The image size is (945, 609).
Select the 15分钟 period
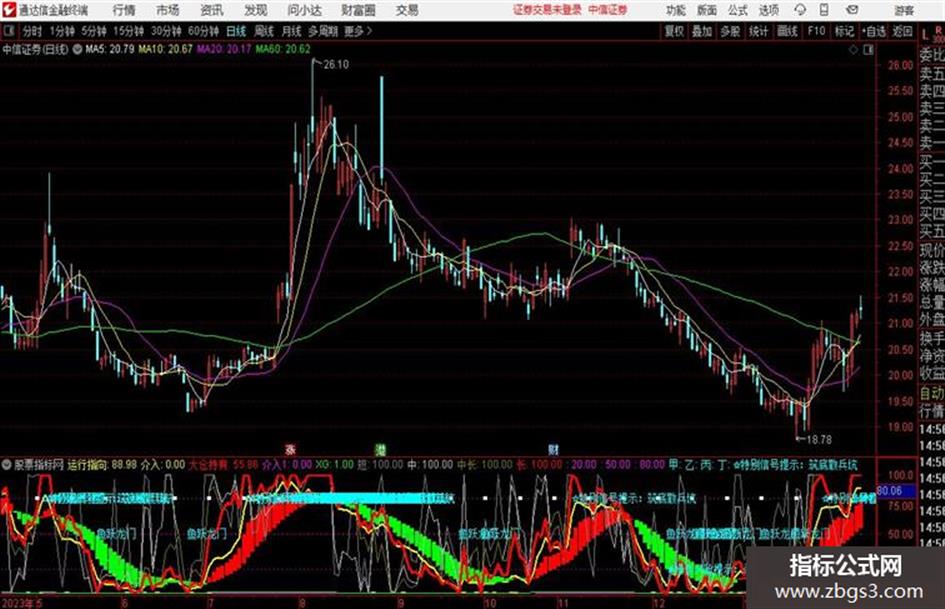pyautogui.click(x=128, y=31)
